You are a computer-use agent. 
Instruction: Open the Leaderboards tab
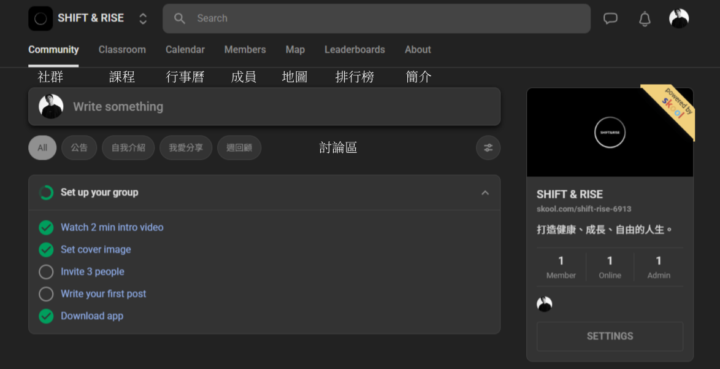(354, 50)
